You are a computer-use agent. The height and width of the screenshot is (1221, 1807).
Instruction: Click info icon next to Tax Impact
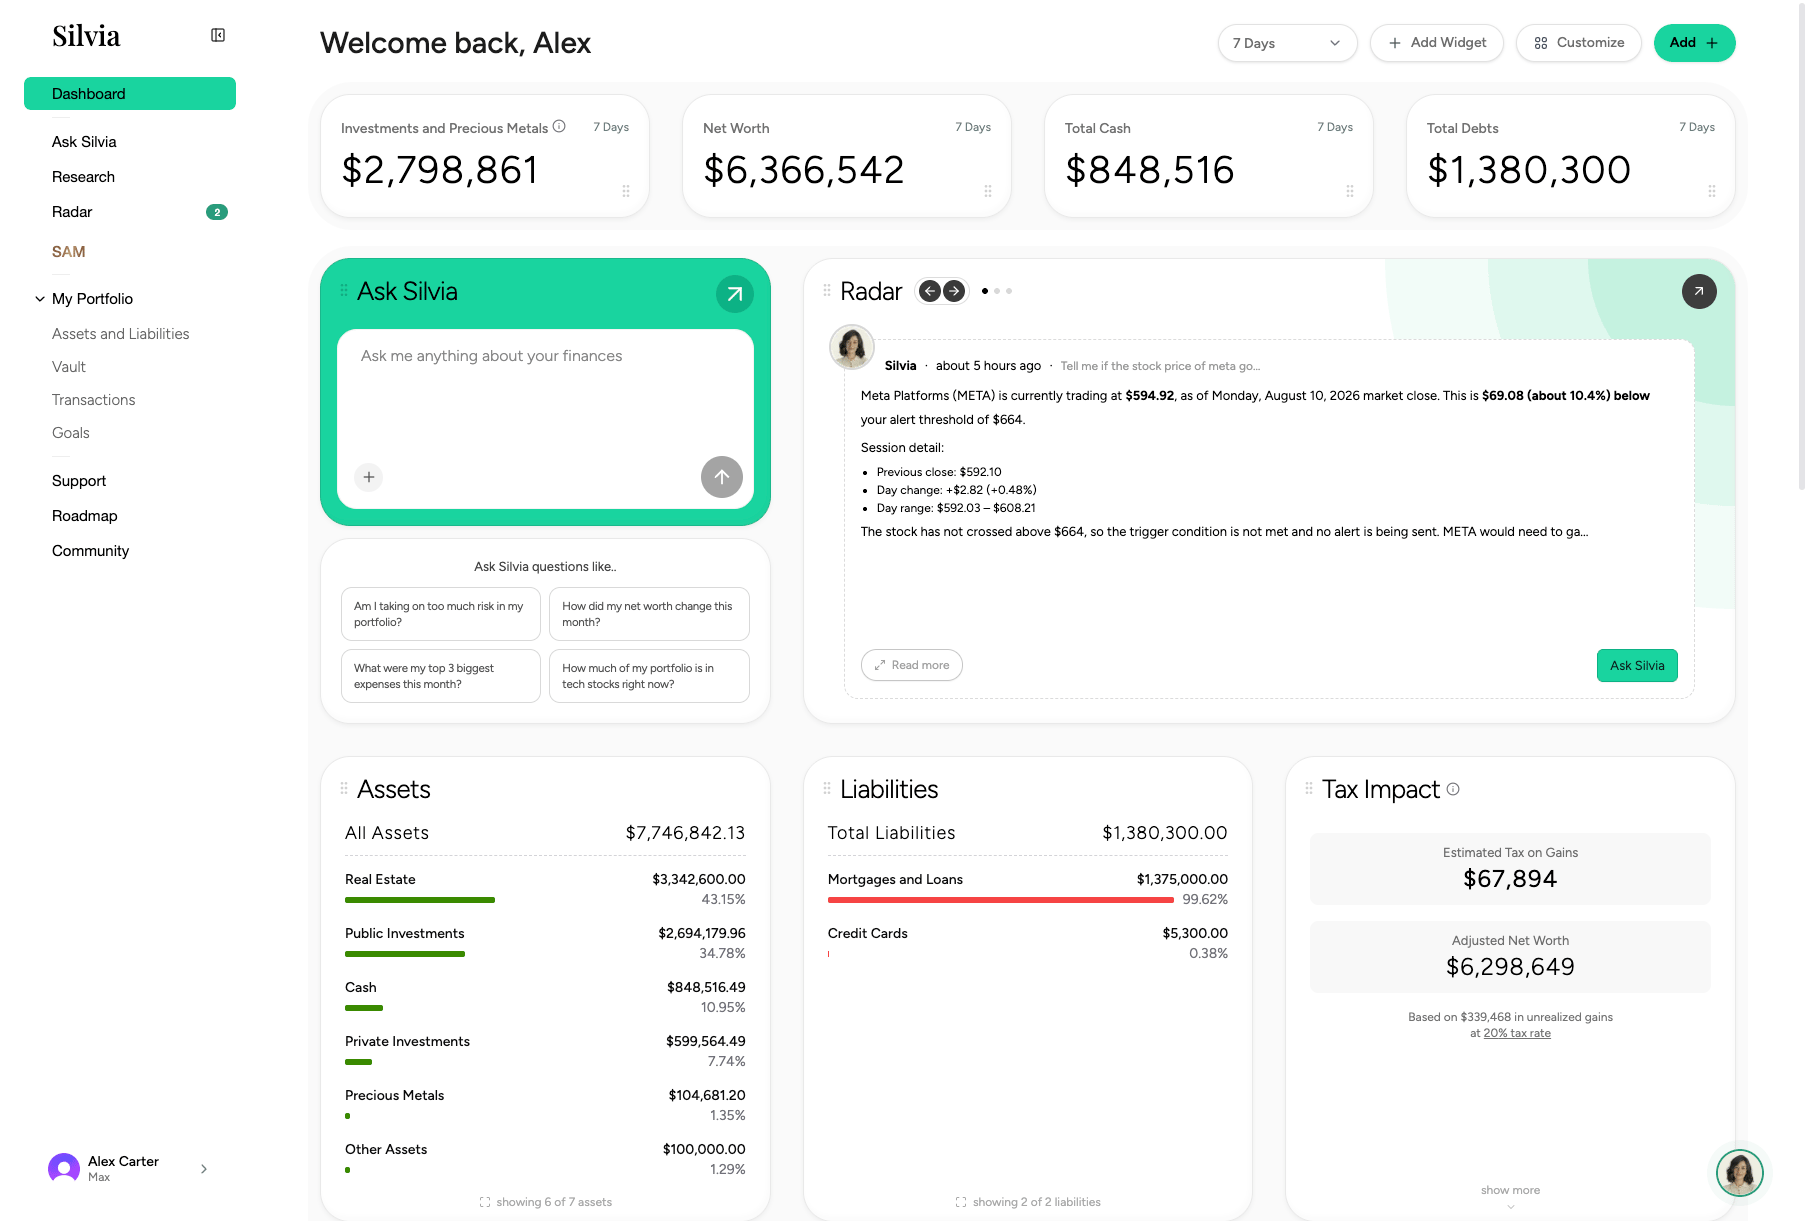(x=1453, y=789)
